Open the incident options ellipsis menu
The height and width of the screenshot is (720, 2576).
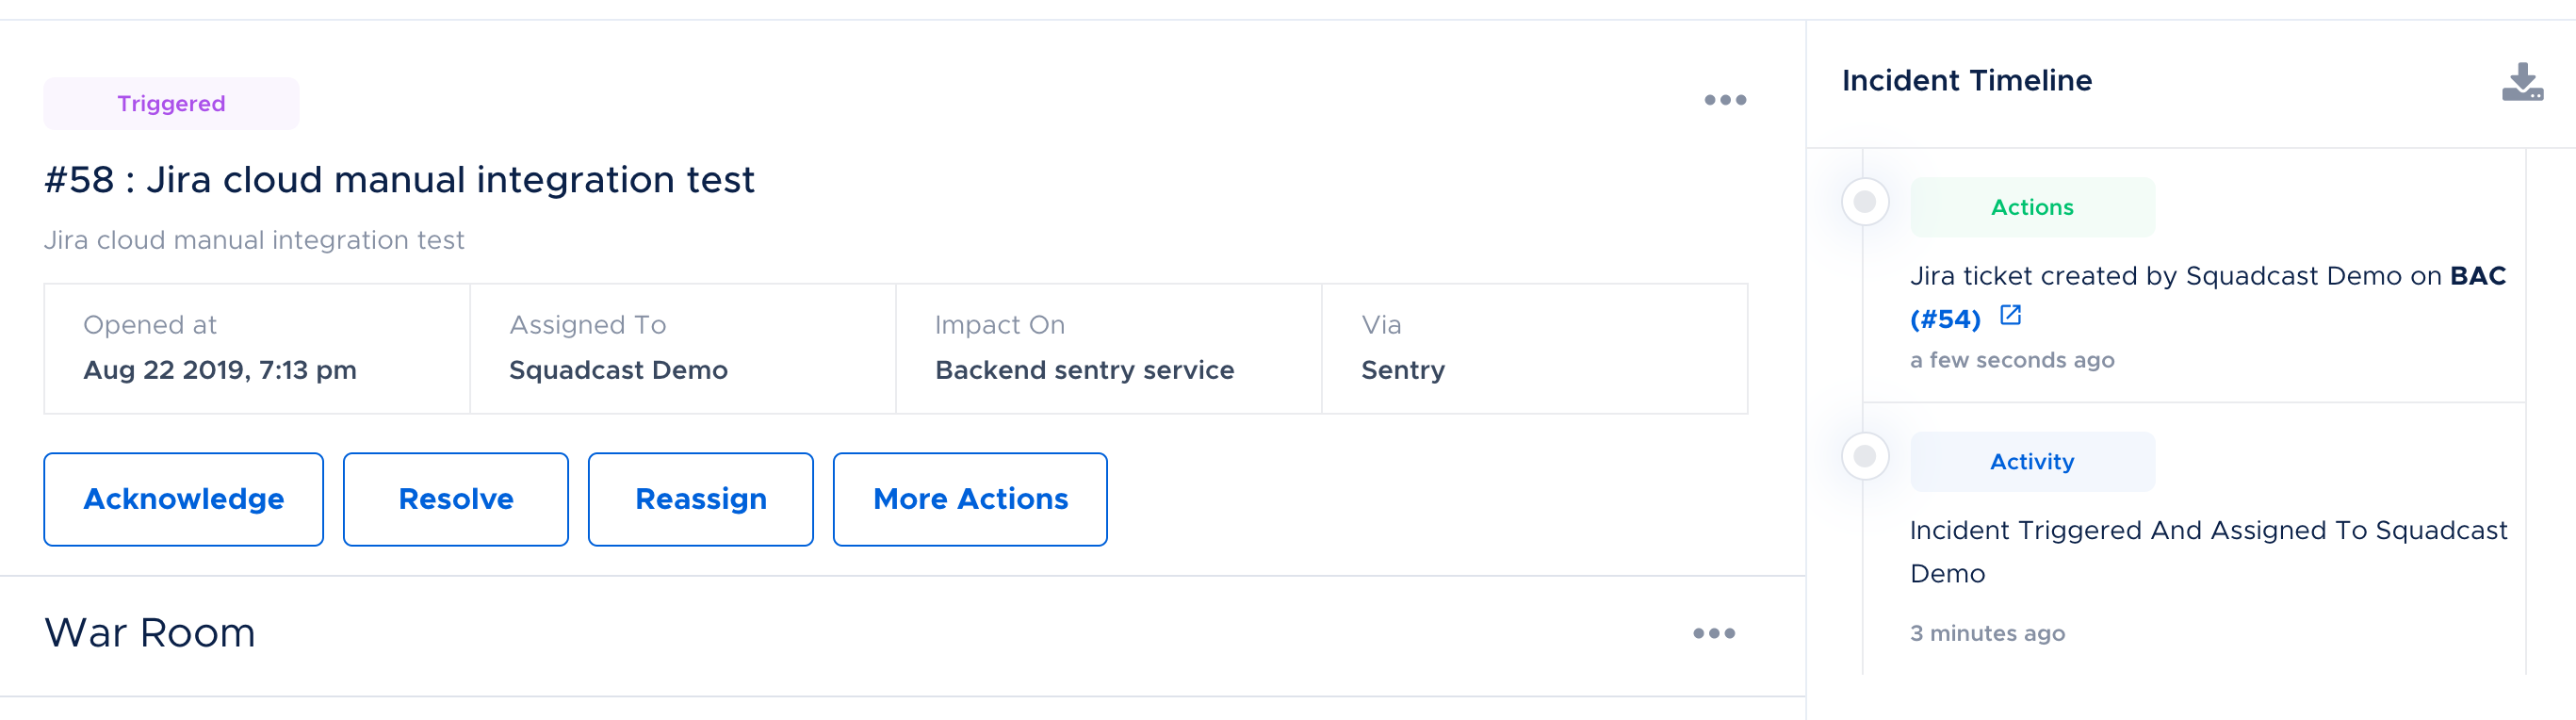(x=1724, y=100)
